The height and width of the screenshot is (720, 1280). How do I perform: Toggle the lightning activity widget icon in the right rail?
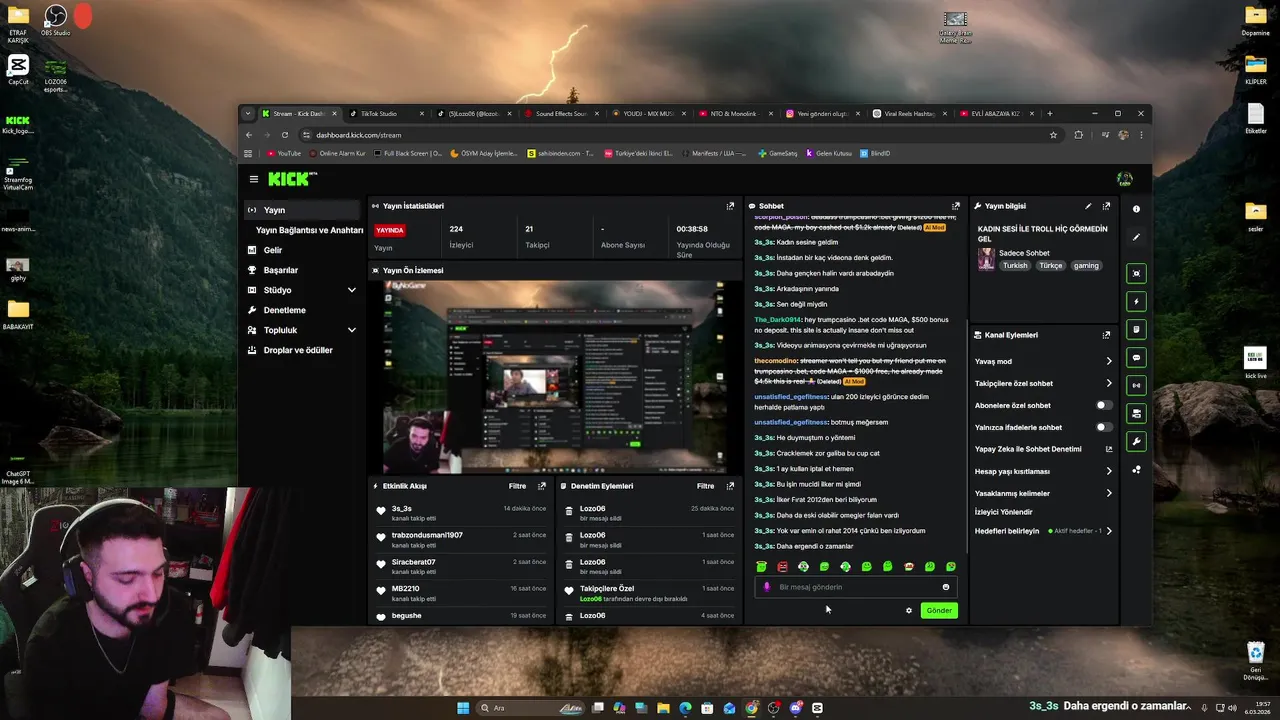(x=1136, y=301)
